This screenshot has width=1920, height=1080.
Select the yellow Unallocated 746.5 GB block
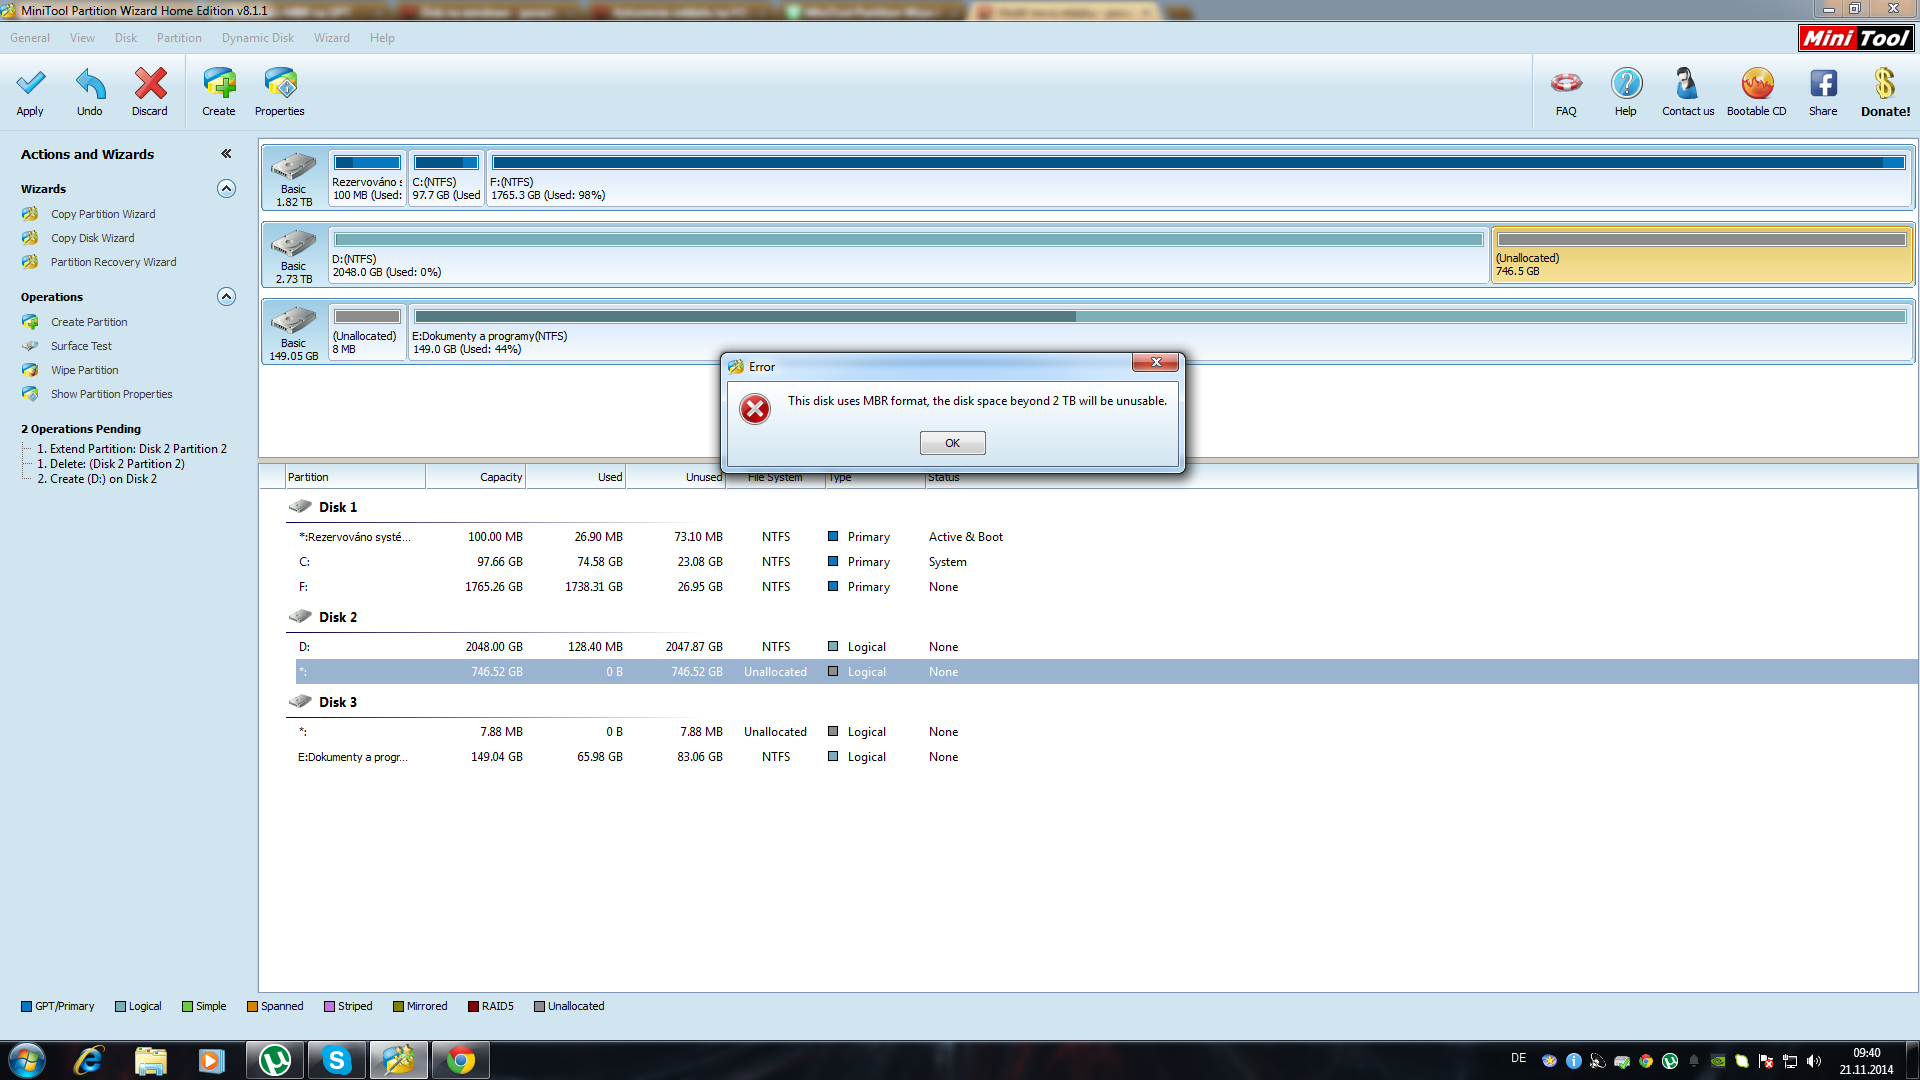click(1701, 256)
